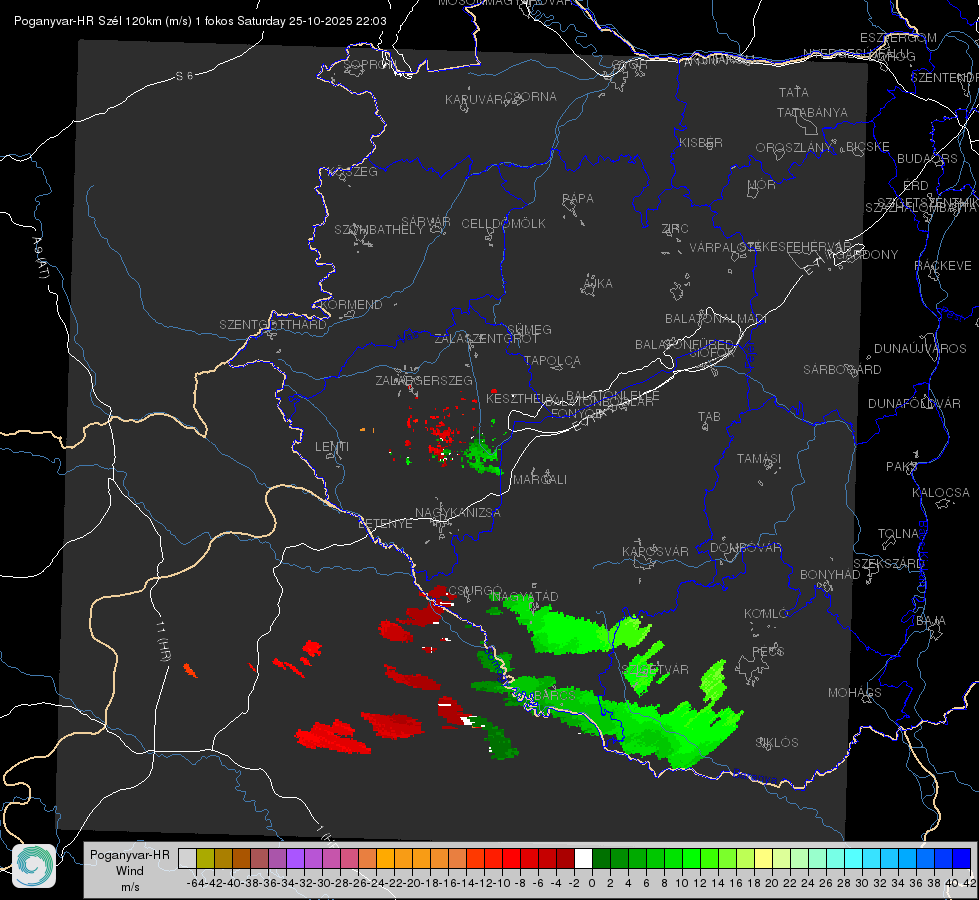This screenshot has height=900, width=979.
Task: Click the DUNAFÖLDVÁR label
Action: [914, 403]
